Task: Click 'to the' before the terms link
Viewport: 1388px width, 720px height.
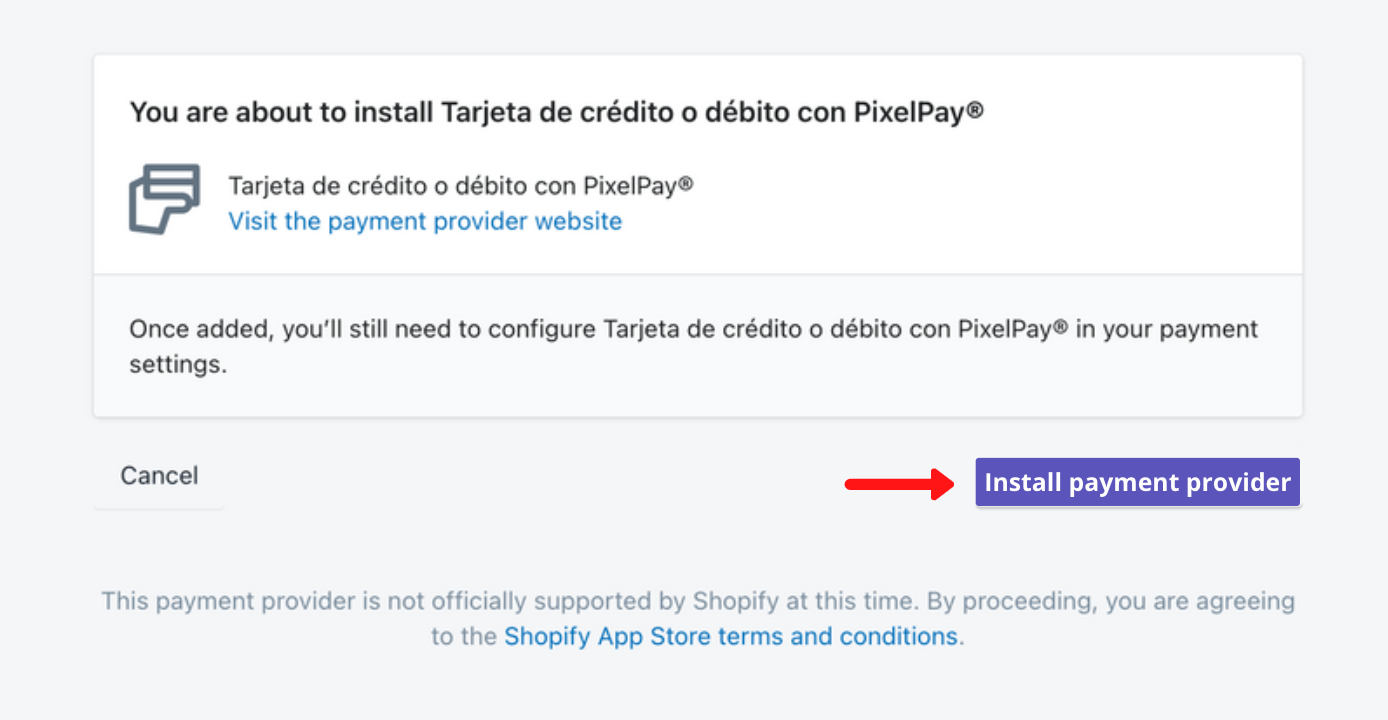Action: 464,636
